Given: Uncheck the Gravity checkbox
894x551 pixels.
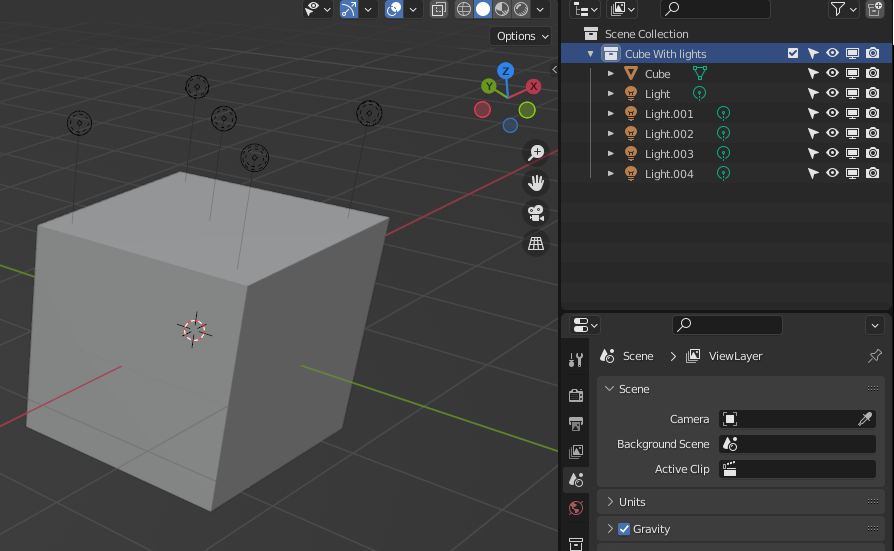Looking at the screenshot, I should pyautogui.click(x=624, y=529).
